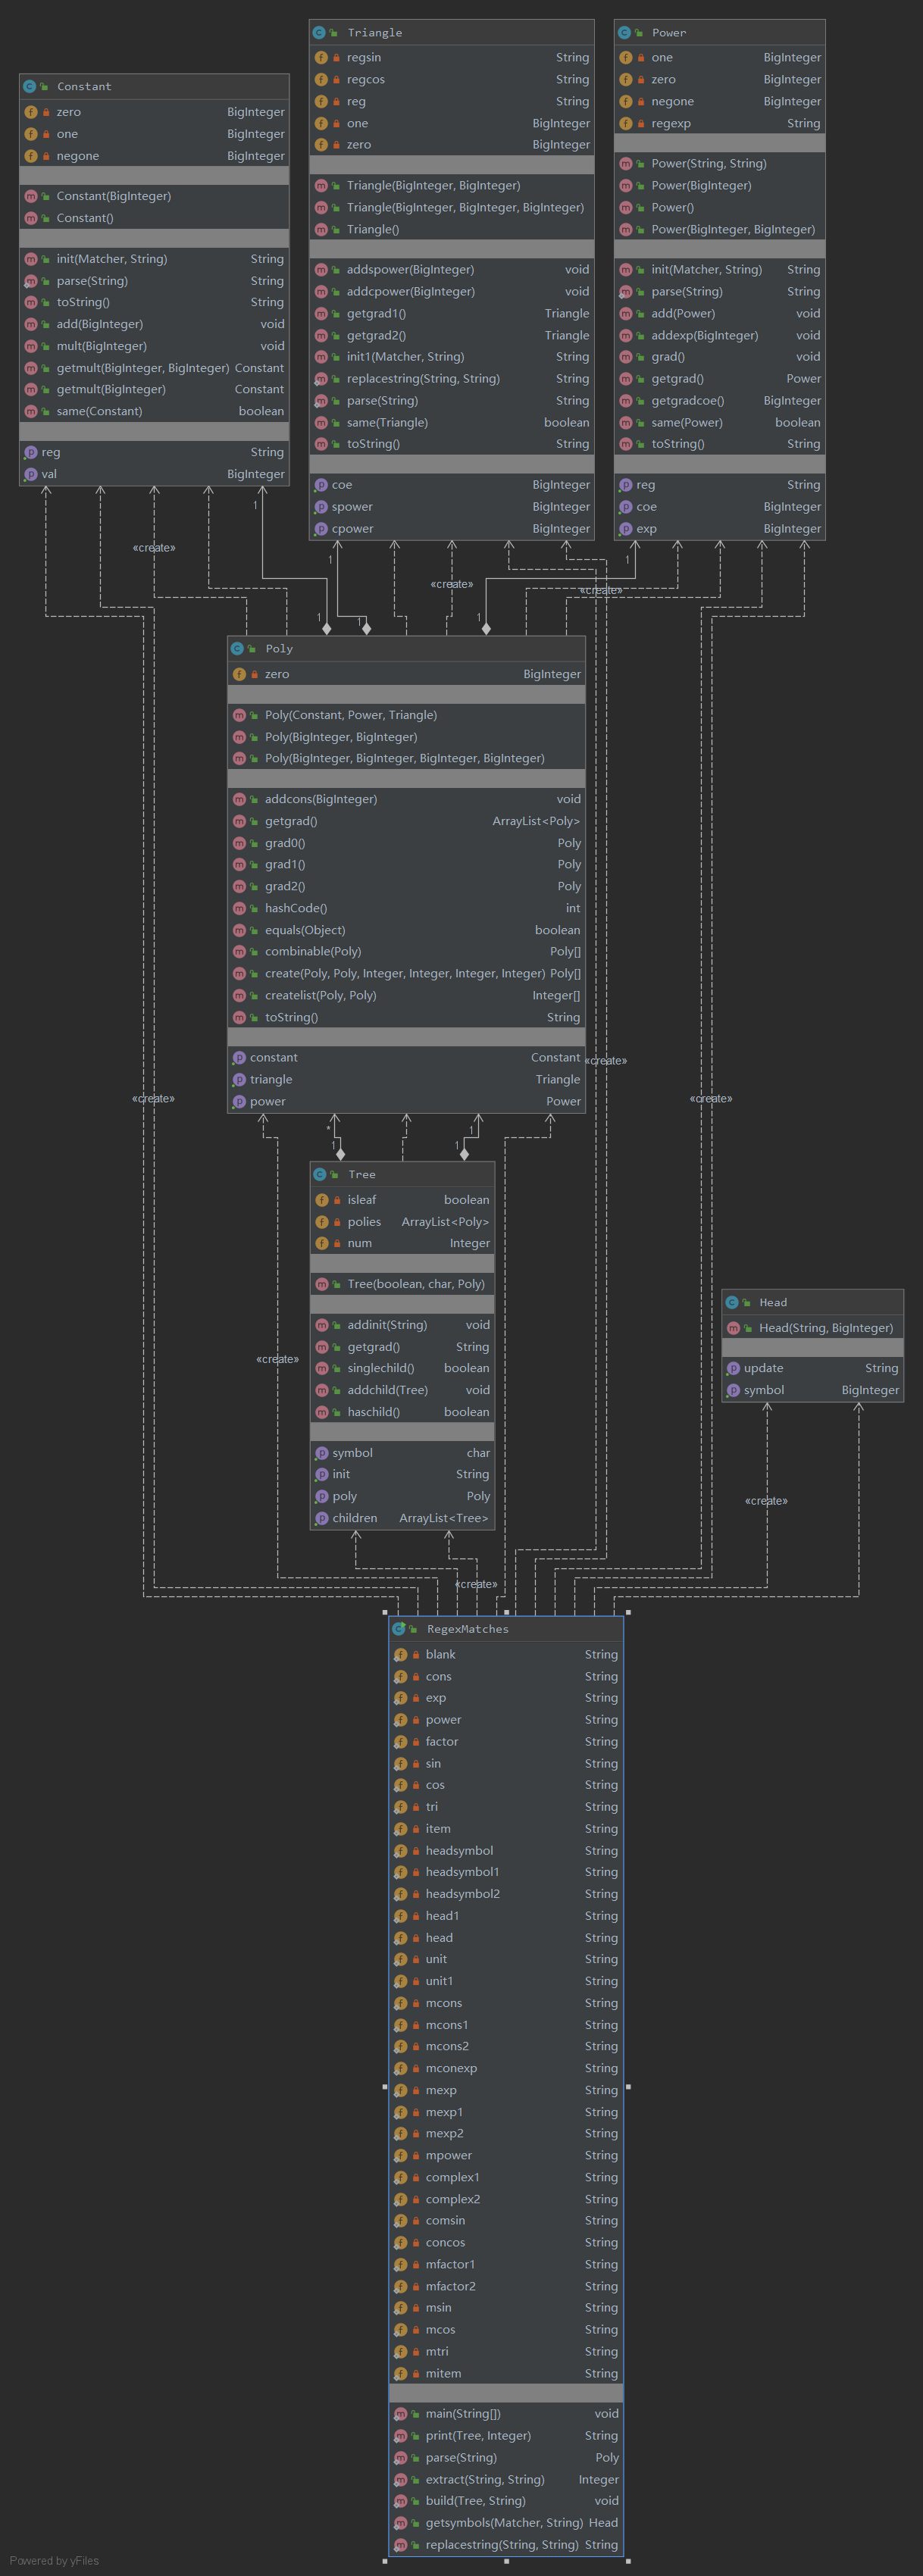Click the field icon beside headsymbol2 in RegexMatches
923x2576 pixels.
pos(400,1894)
